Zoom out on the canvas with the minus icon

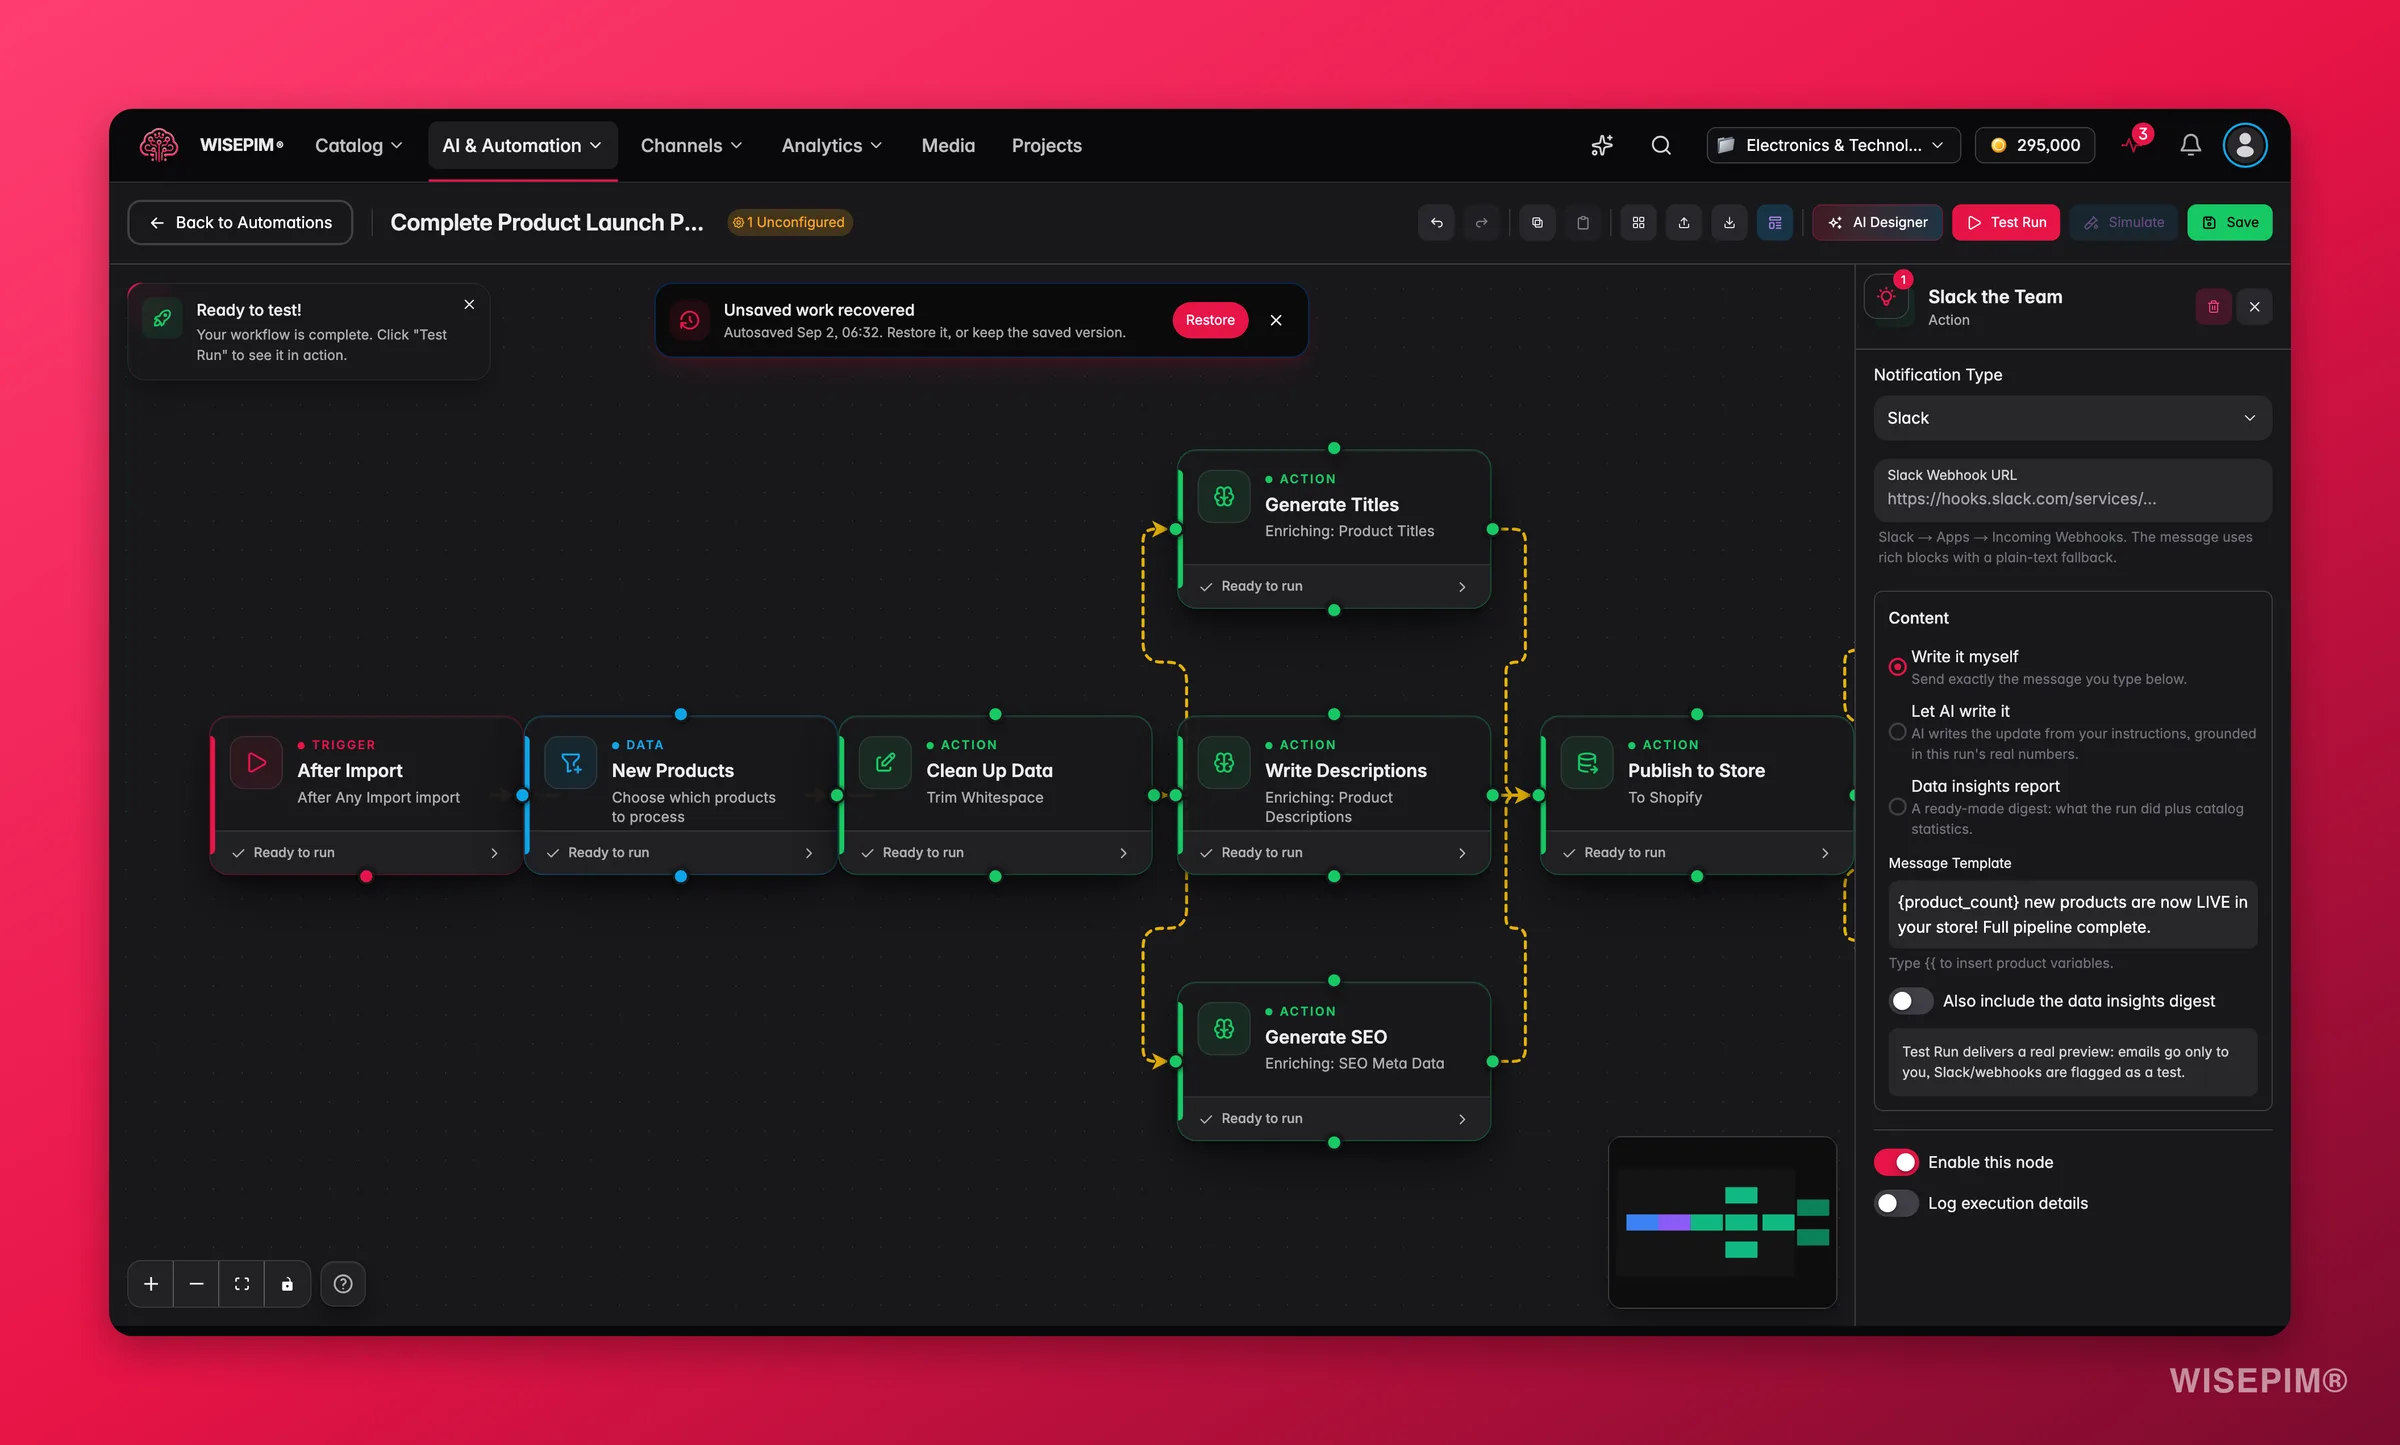tap(196, 1284)
